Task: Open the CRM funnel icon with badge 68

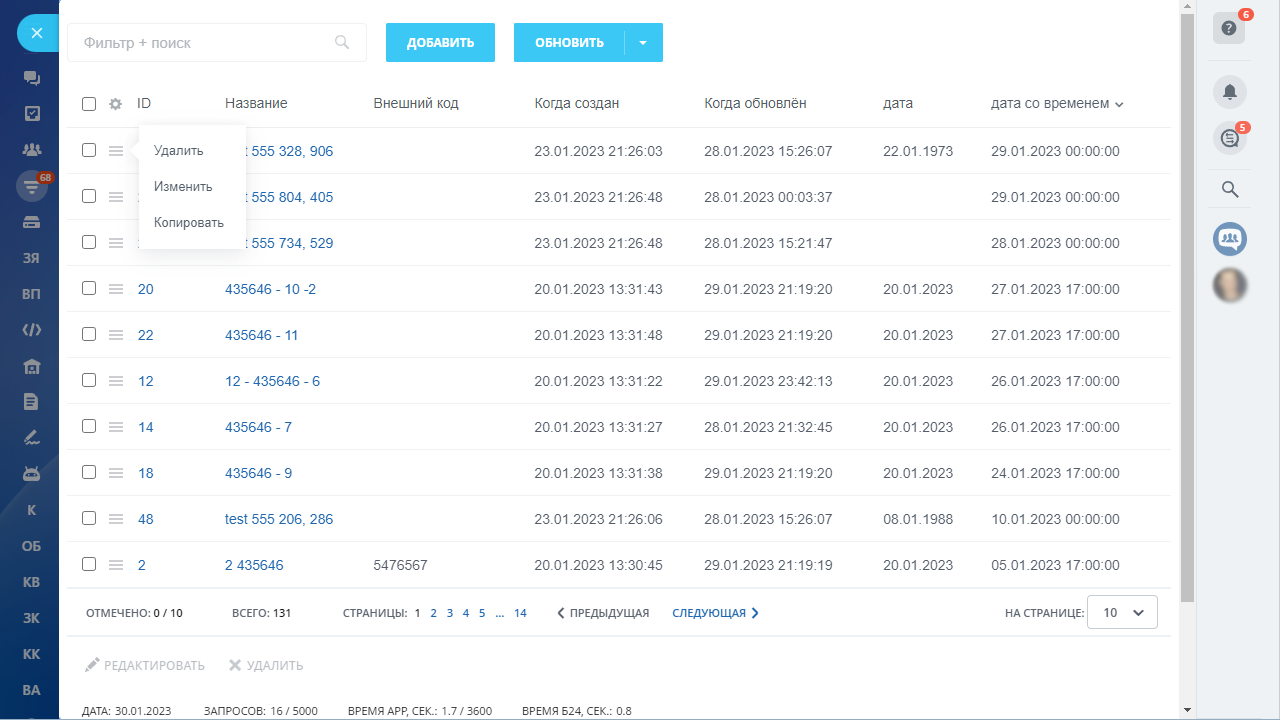Action: tap(31, 185)
